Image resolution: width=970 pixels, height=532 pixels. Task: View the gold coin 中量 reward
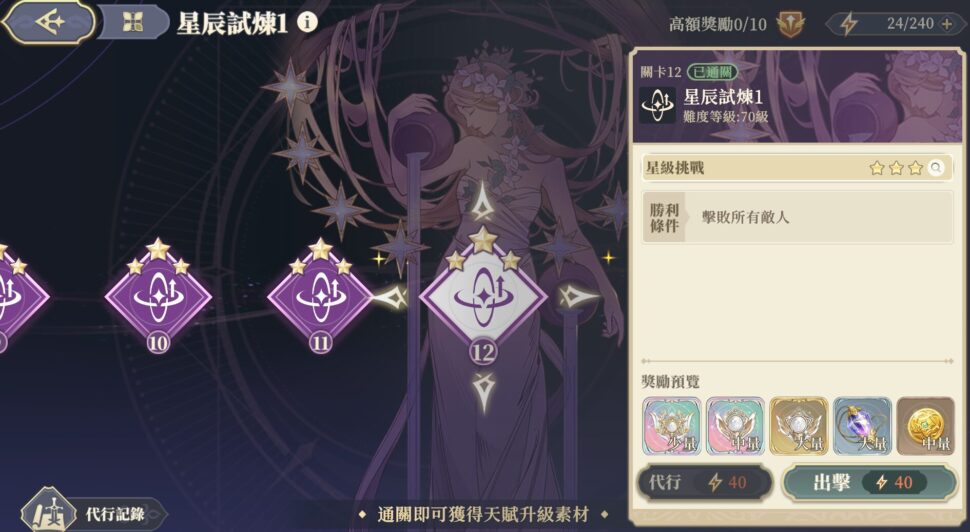pos(925,426)
